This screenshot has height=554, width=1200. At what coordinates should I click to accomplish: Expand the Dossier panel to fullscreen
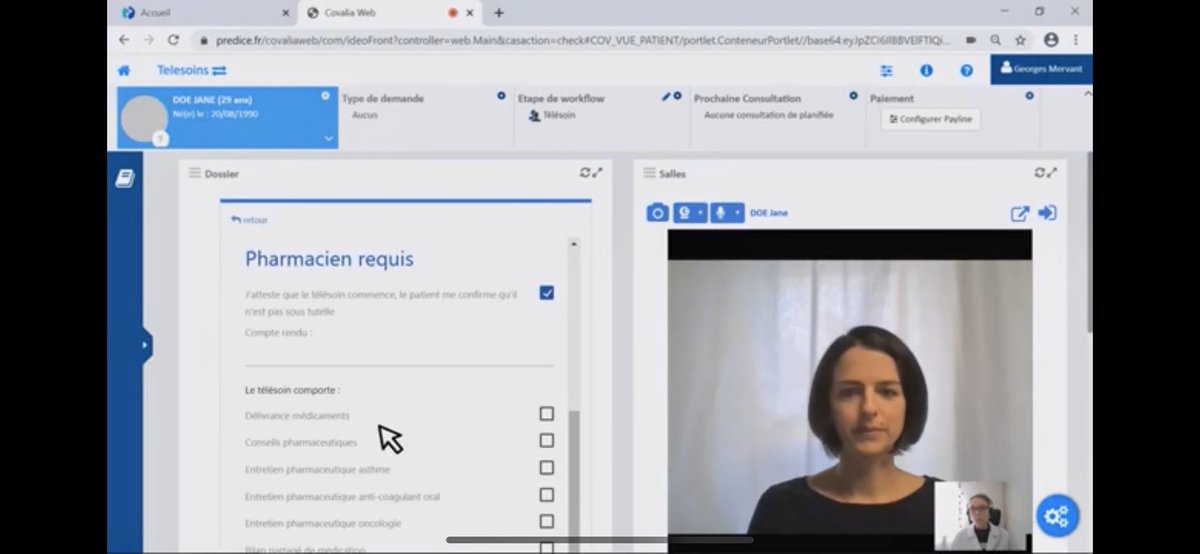(x=598, y=173)
